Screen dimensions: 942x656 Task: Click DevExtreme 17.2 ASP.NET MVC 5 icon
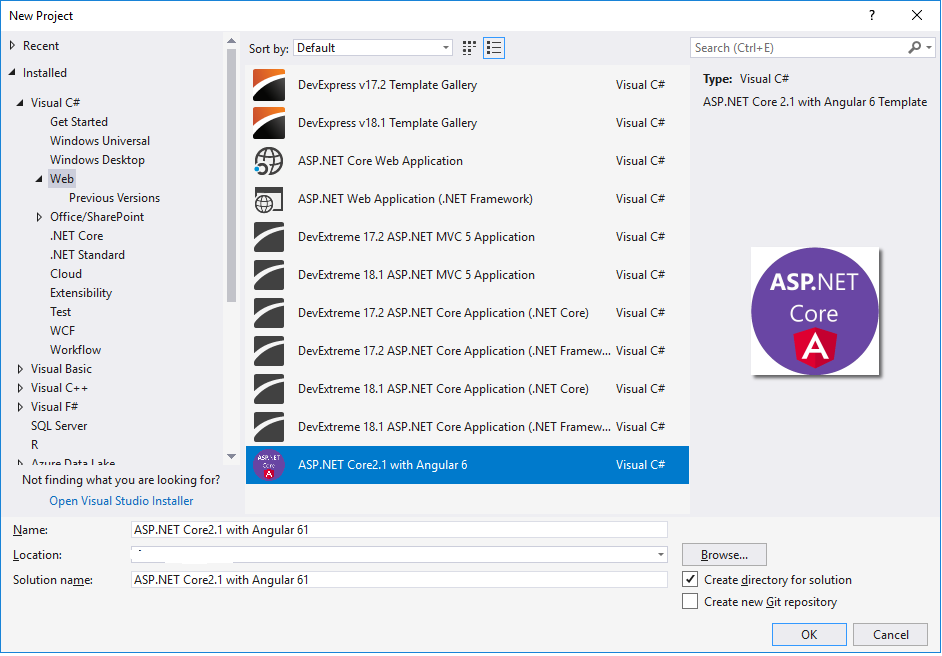(269, 237)
